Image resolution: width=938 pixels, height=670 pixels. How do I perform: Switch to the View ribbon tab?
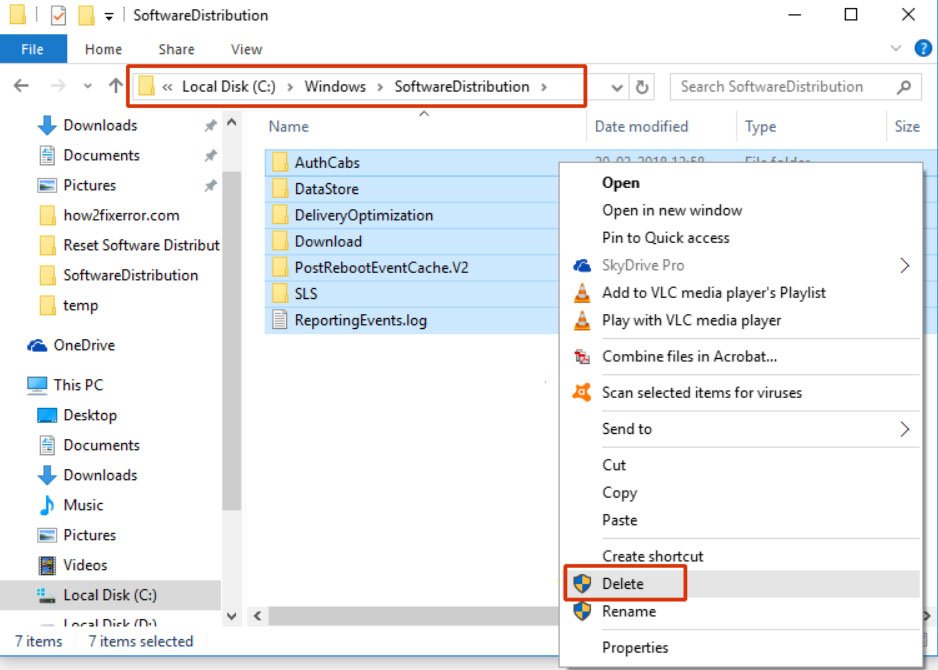246,49
